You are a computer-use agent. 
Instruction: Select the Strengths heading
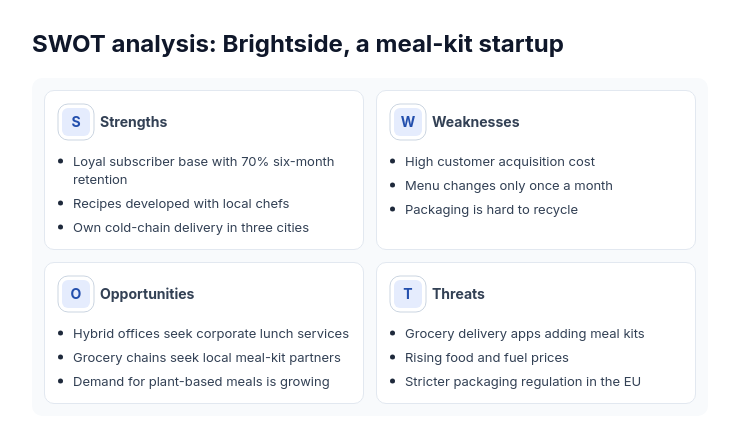click(134, 122)
